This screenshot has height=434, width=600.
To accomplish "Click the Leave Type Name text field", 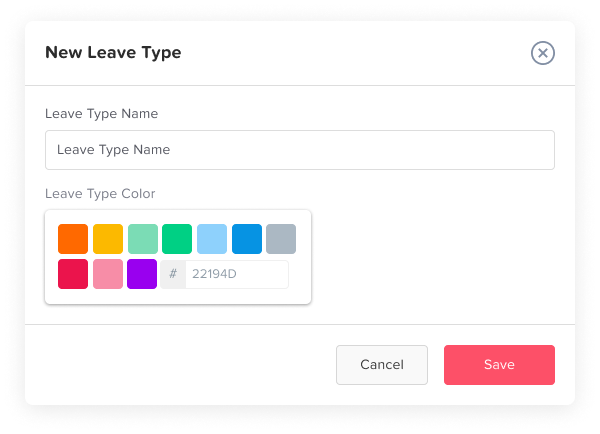I will click(x=299, y=150).
